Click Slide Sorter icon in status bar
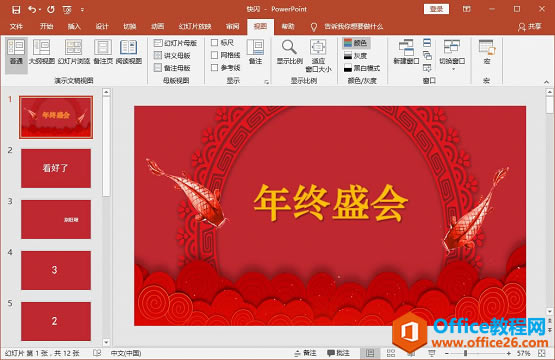 [x=391, y=353]
